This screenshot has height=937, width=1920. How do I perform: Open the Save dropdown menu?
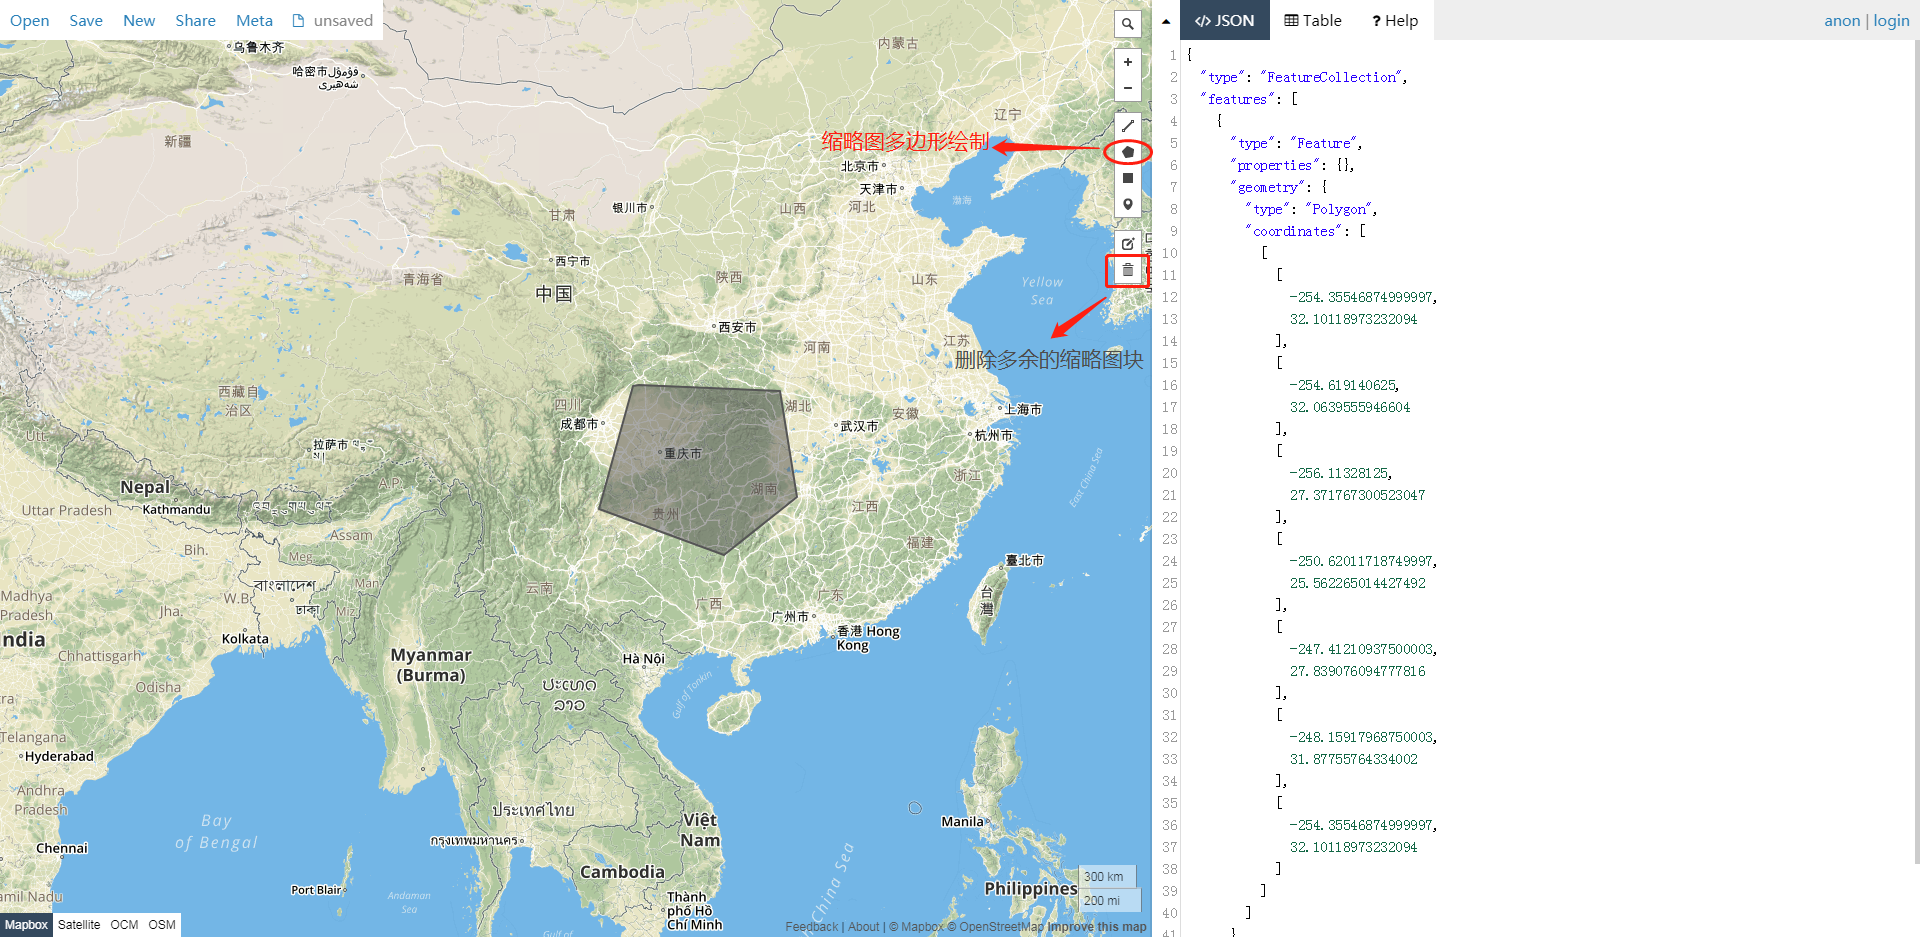86,20
